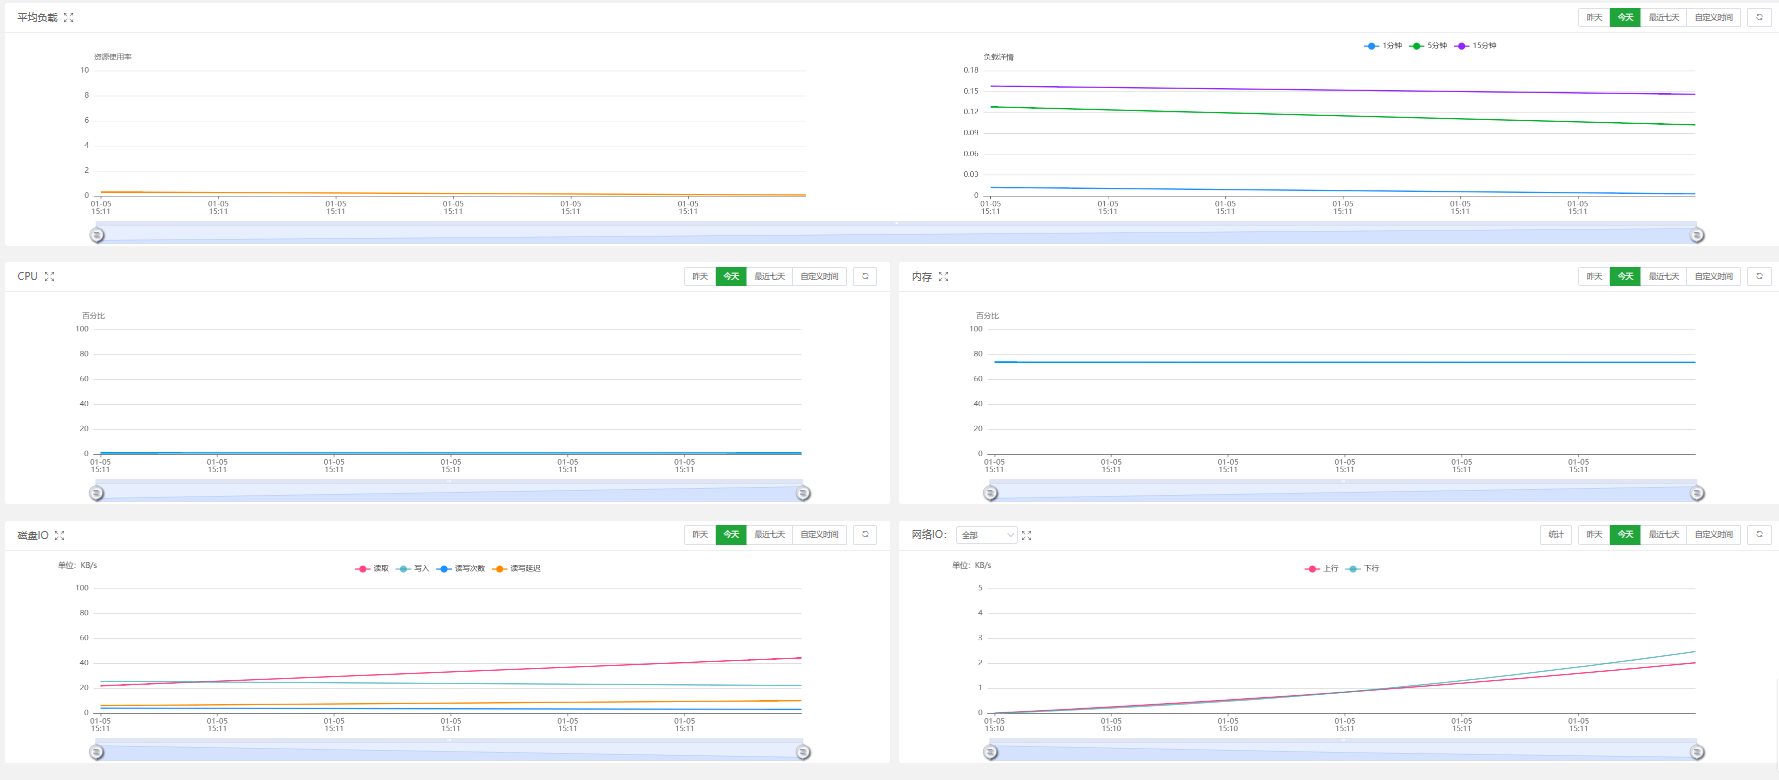Refresh the CPU chart data
This screenshot has width=1779, height=780.
tap(865, 277)
